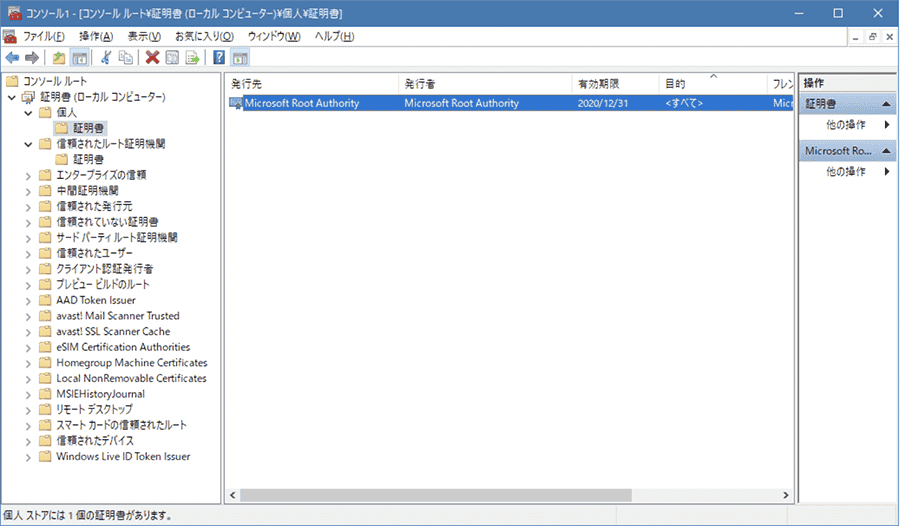
Task: Open the 表示(V) menu
Action: coord(144,36)
